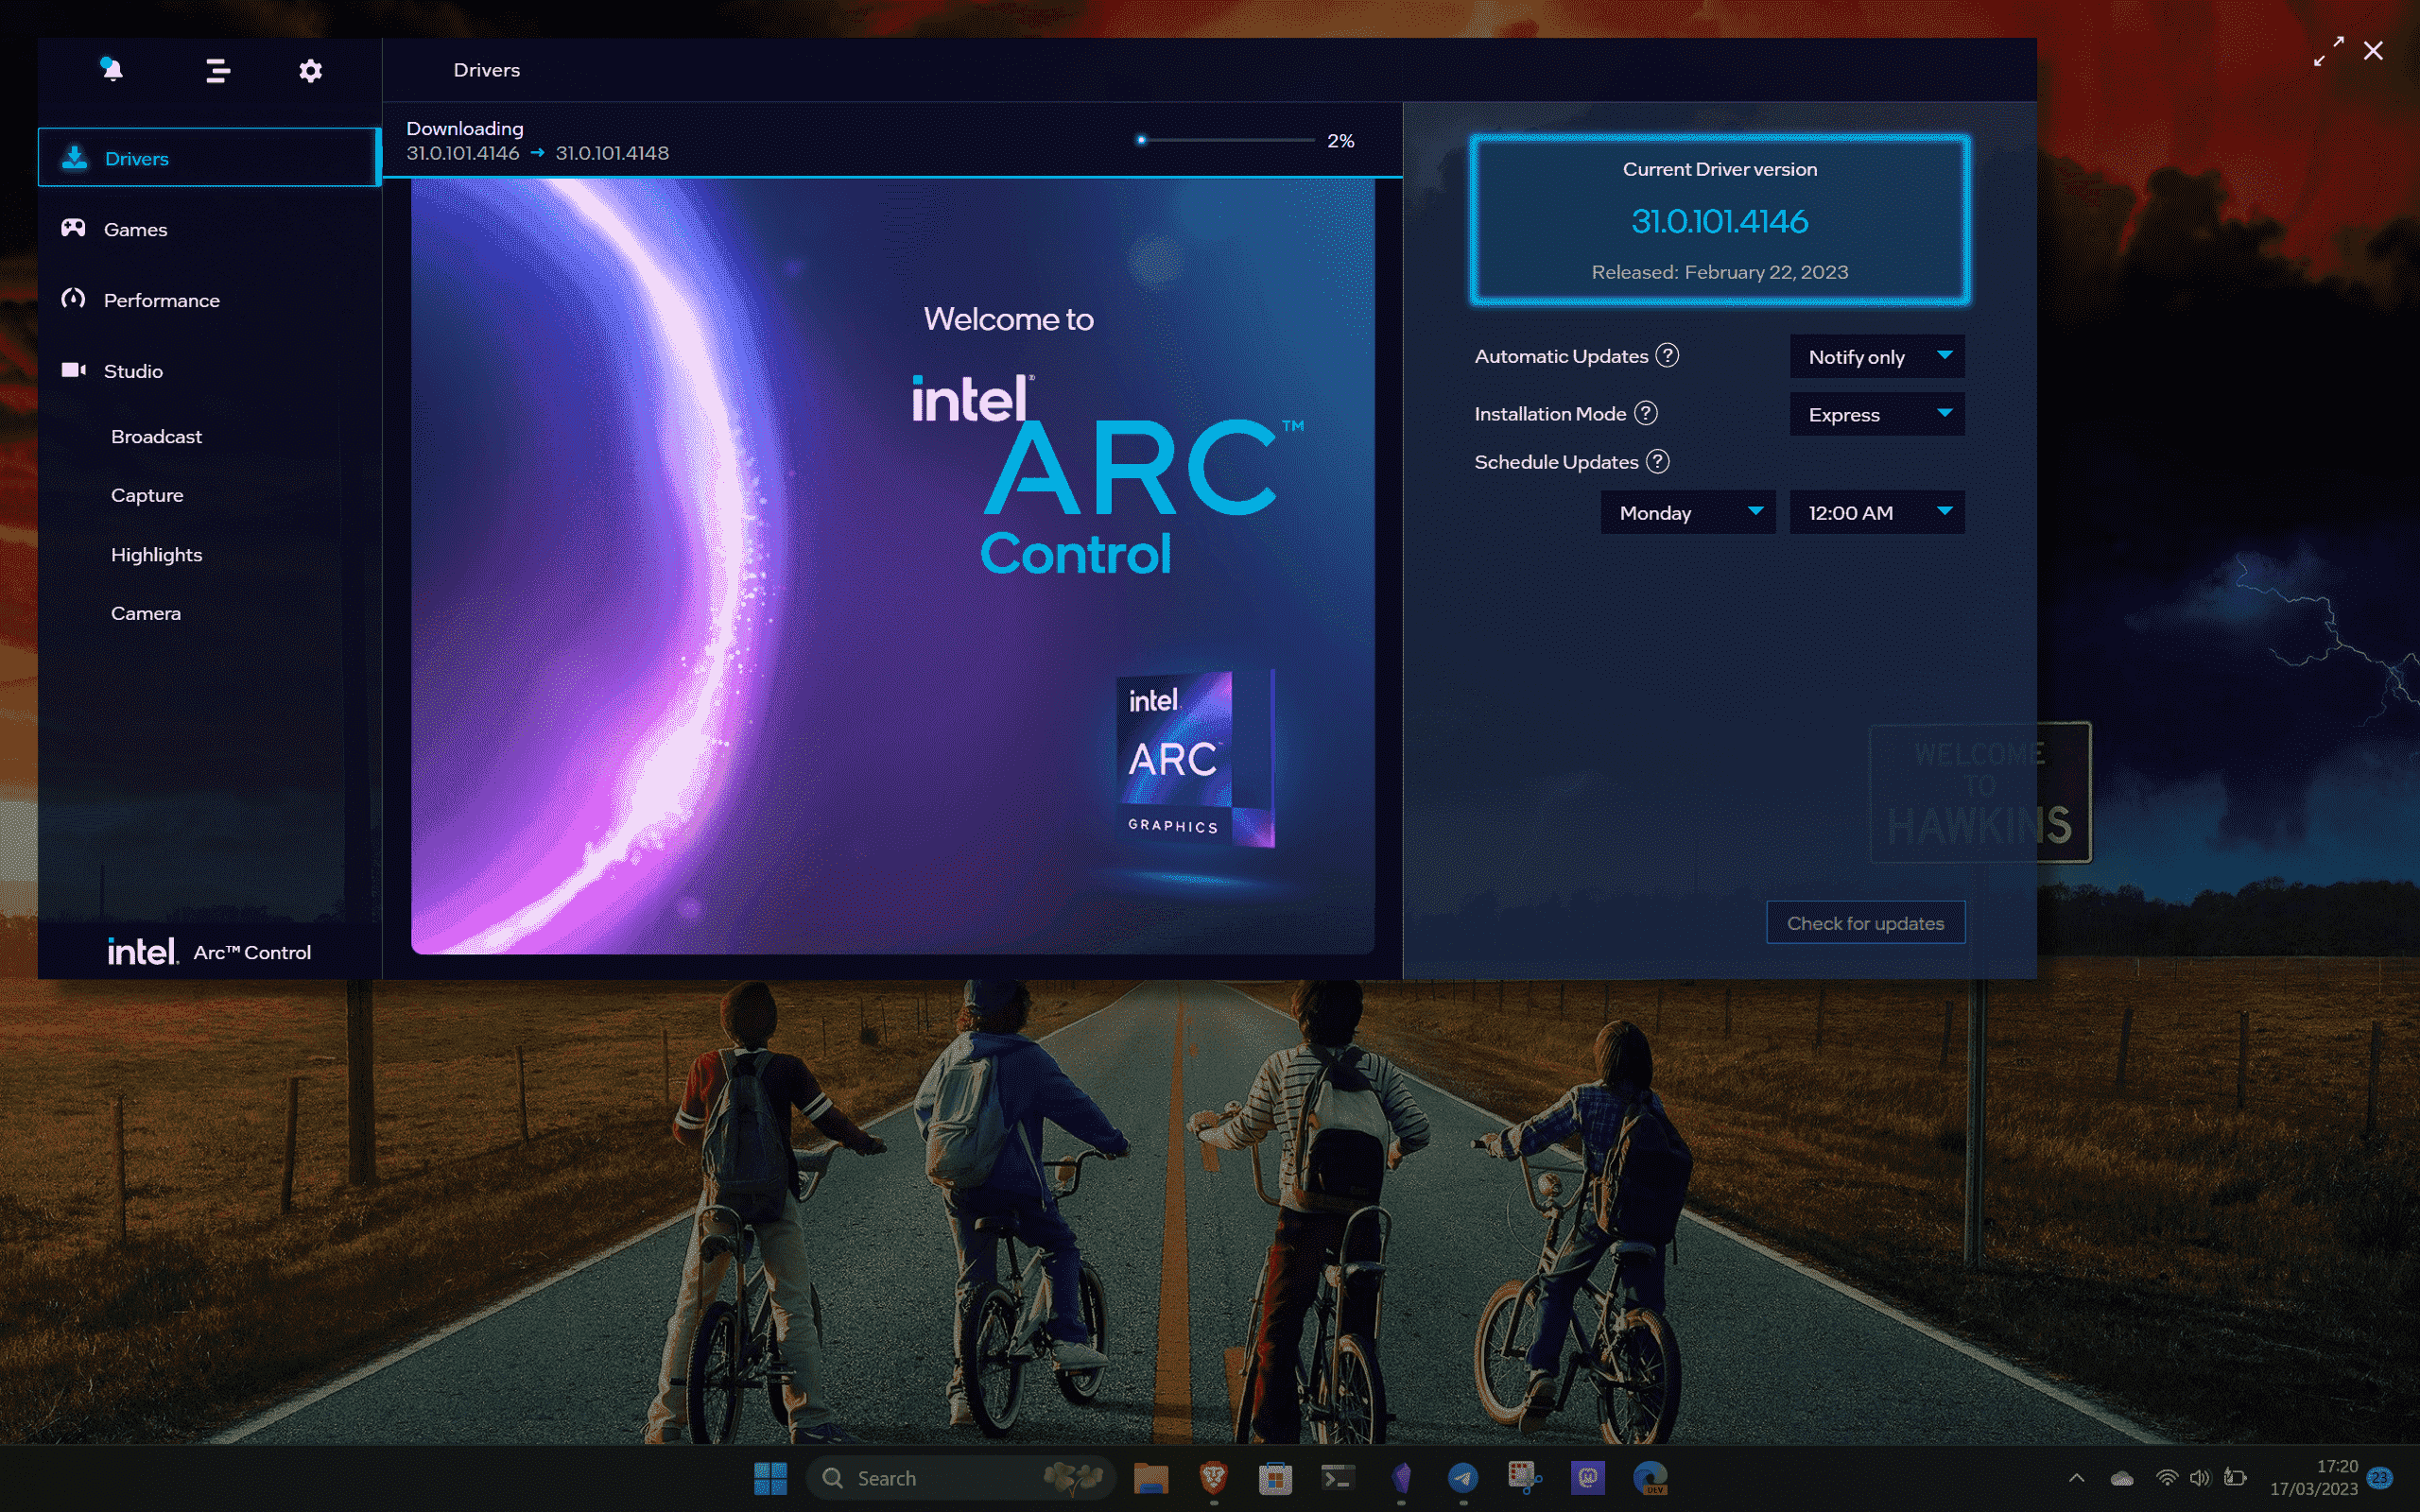Image resolution: width=2420 pixels, height=1512 pixels.
Task: Click the Check for updates button
Action: click(1866, 923)
